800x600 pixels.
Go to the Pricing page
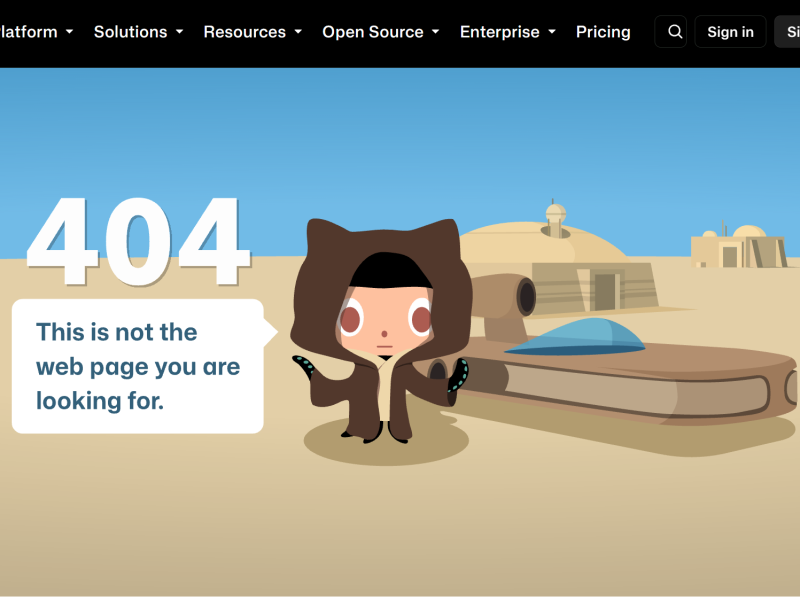[x=603, y=32]
